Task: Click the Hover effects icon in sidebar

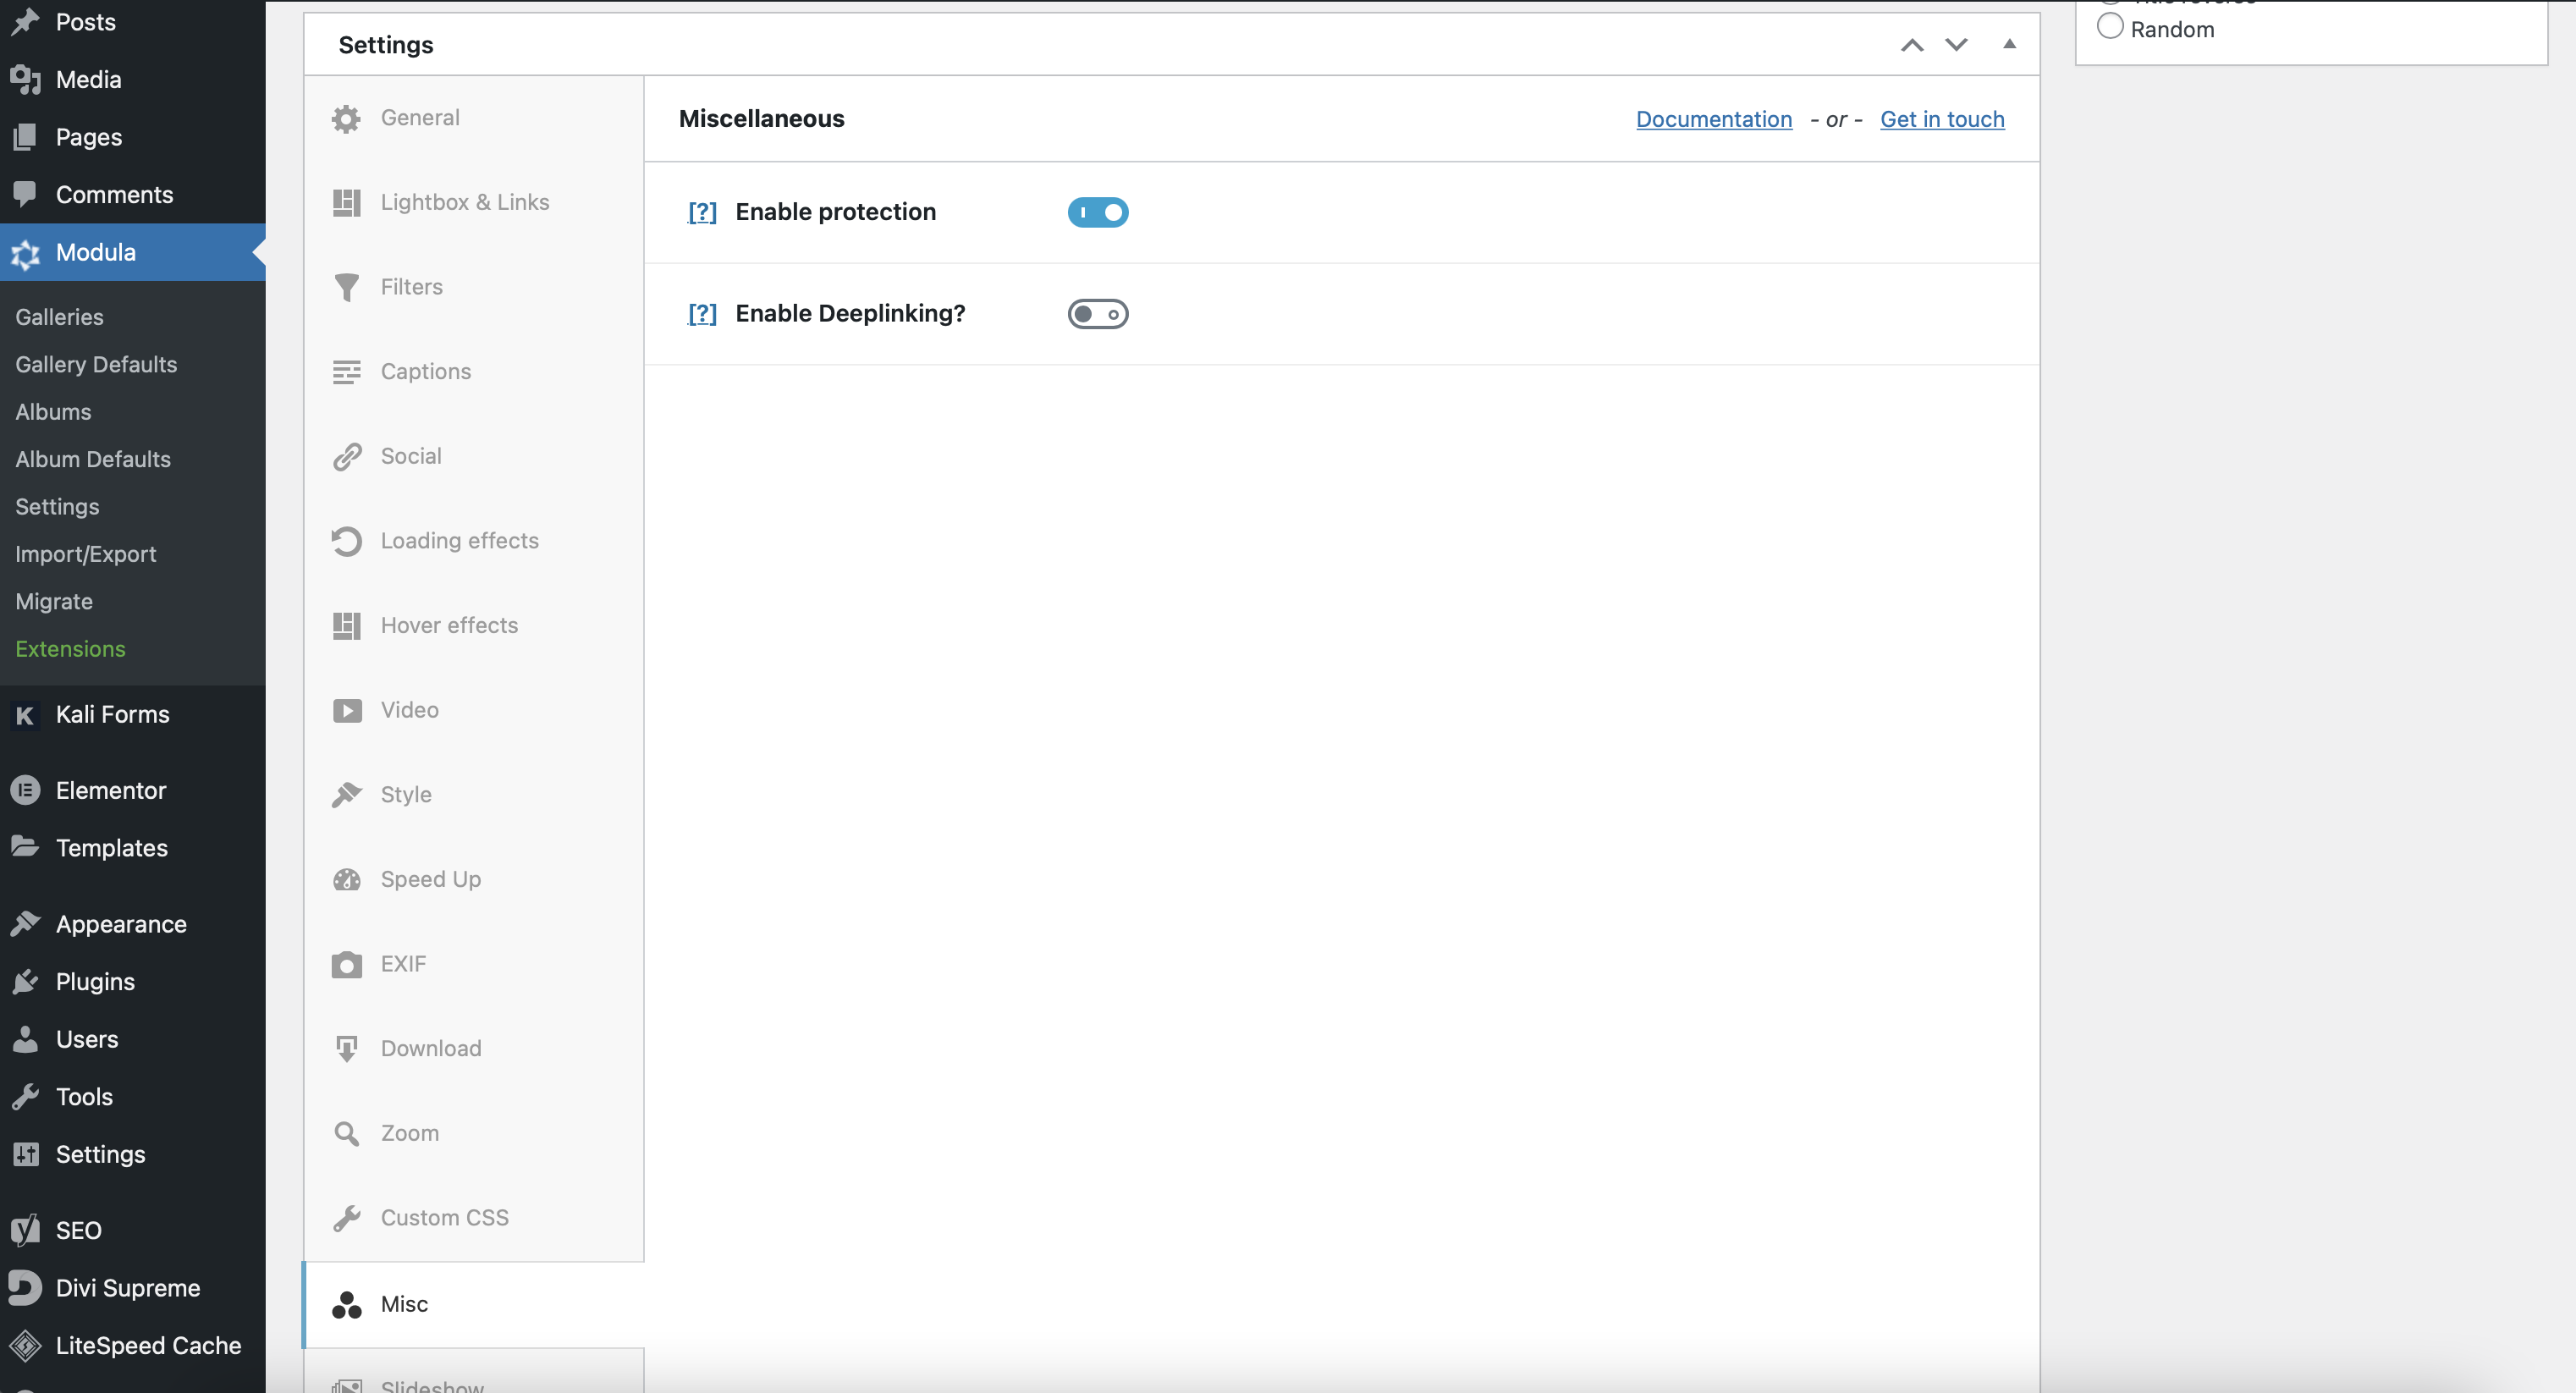Action: coord(348,625)
